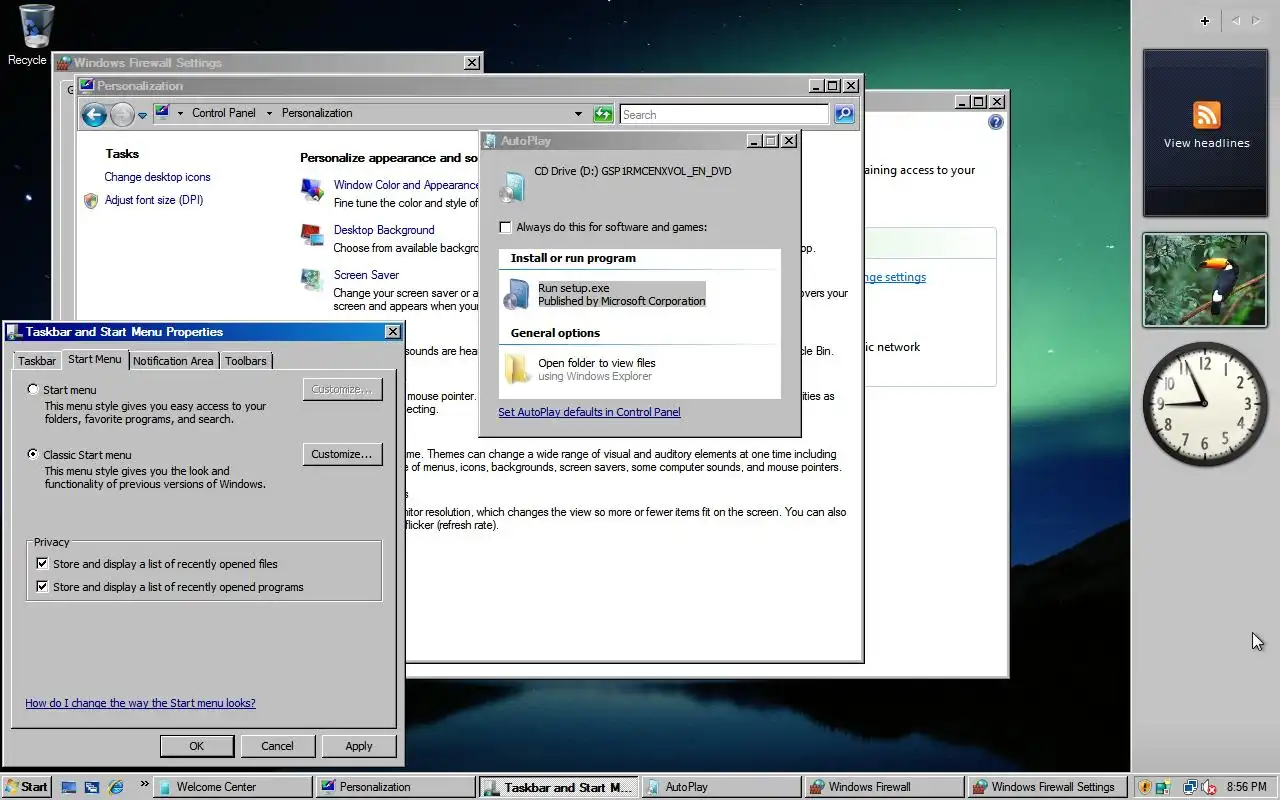Screen dimensions: 1280x800
Task: Click the shield icon beside Adjust font size
Action: click(91, 200)
